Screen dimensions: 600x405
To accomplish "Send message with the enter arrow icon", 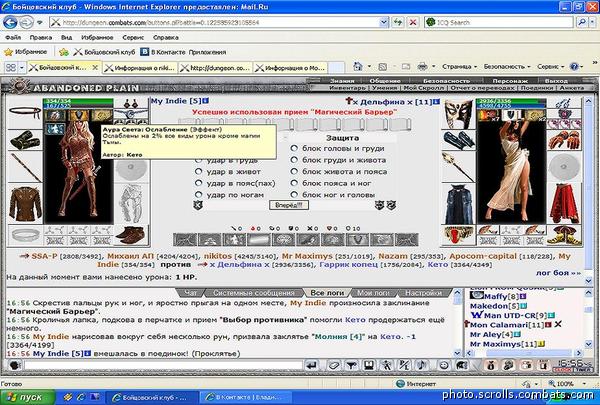I will 312,365.
